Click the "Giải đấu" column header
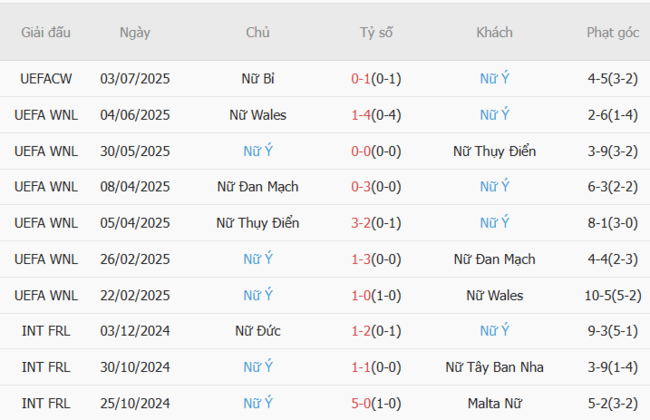Image resolution: width=650 pixels, height=420 pixels. [x=46, y=32]
